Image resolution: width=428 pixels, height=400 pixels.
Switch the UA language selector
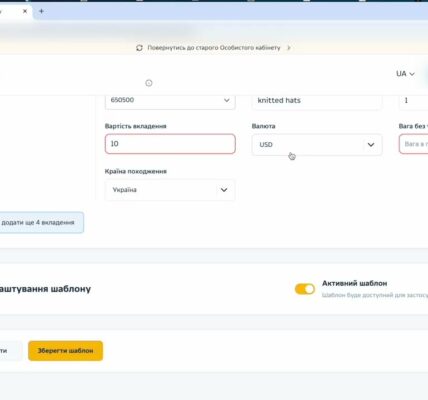click(405, 74)
